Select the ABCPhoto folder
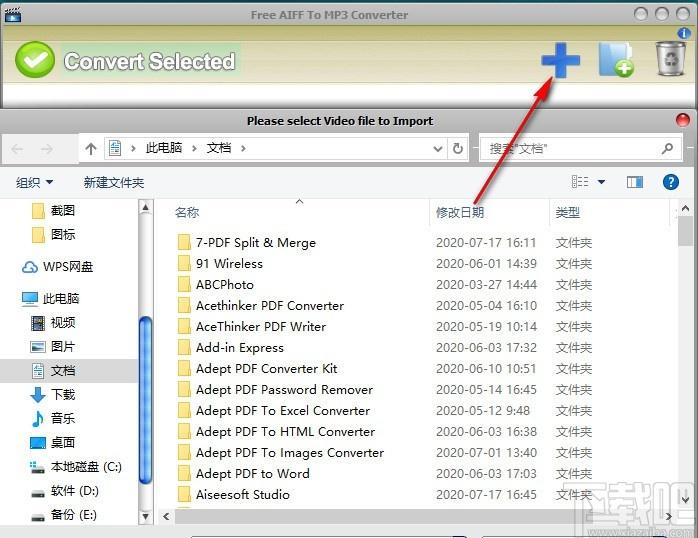The width and height of the screenshot is (698, 538). 225,284
